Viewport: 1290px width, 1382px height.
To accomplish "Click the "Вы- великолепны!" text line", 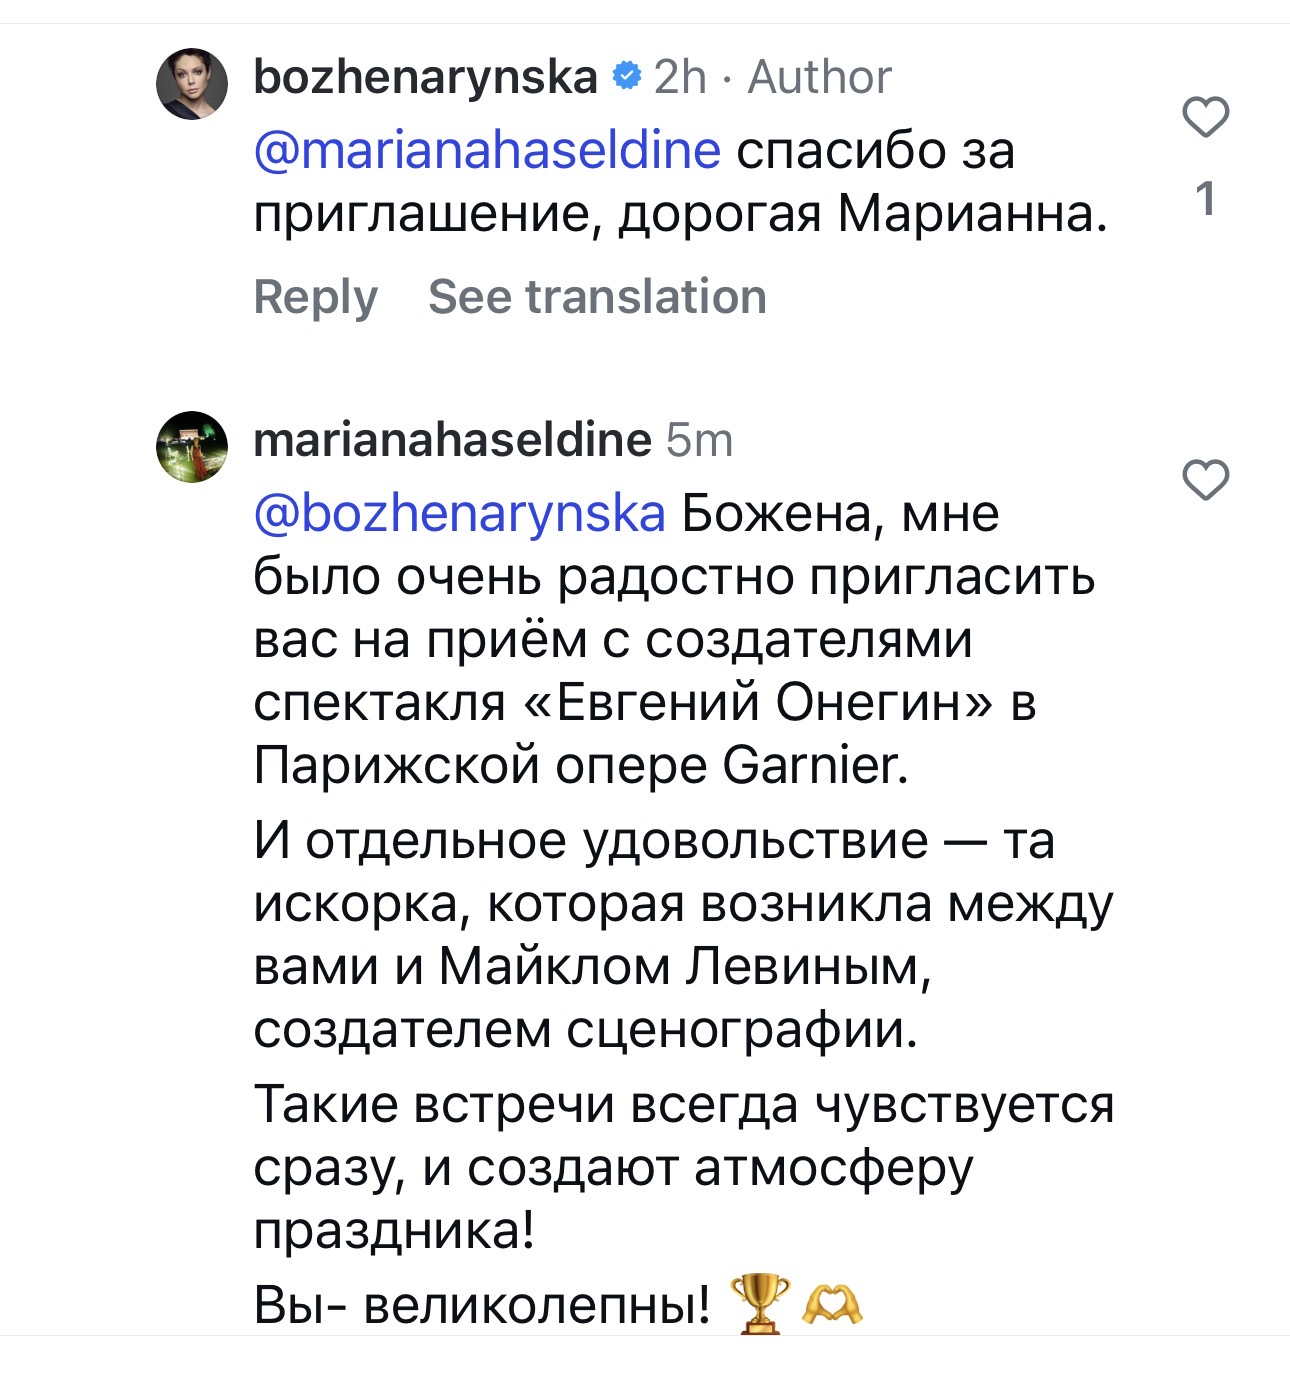I will [482, 1305].
